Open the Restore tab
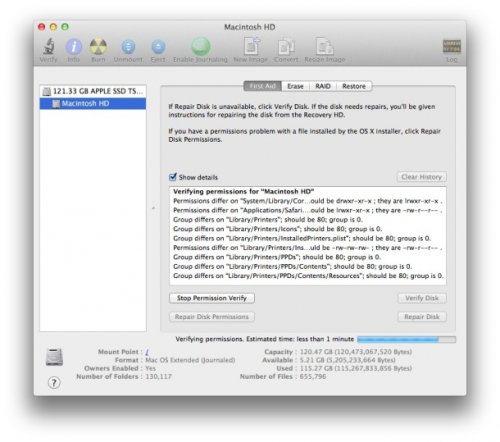This screenshot has height=442, width=500. [354, 86]
